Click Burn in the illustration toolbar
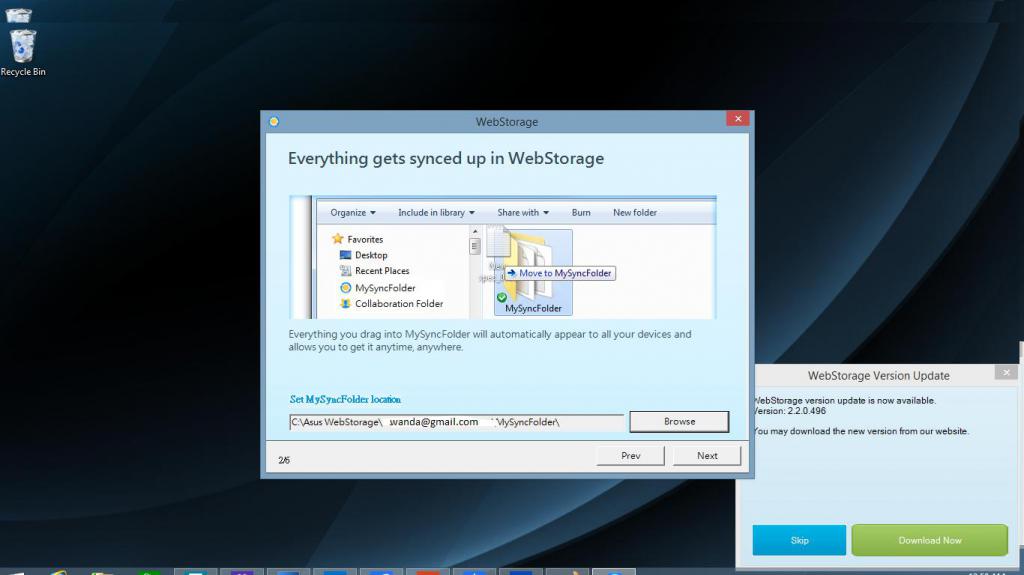Image resolution: width=1024 pixels, height=575 pixels. point(581,212)
